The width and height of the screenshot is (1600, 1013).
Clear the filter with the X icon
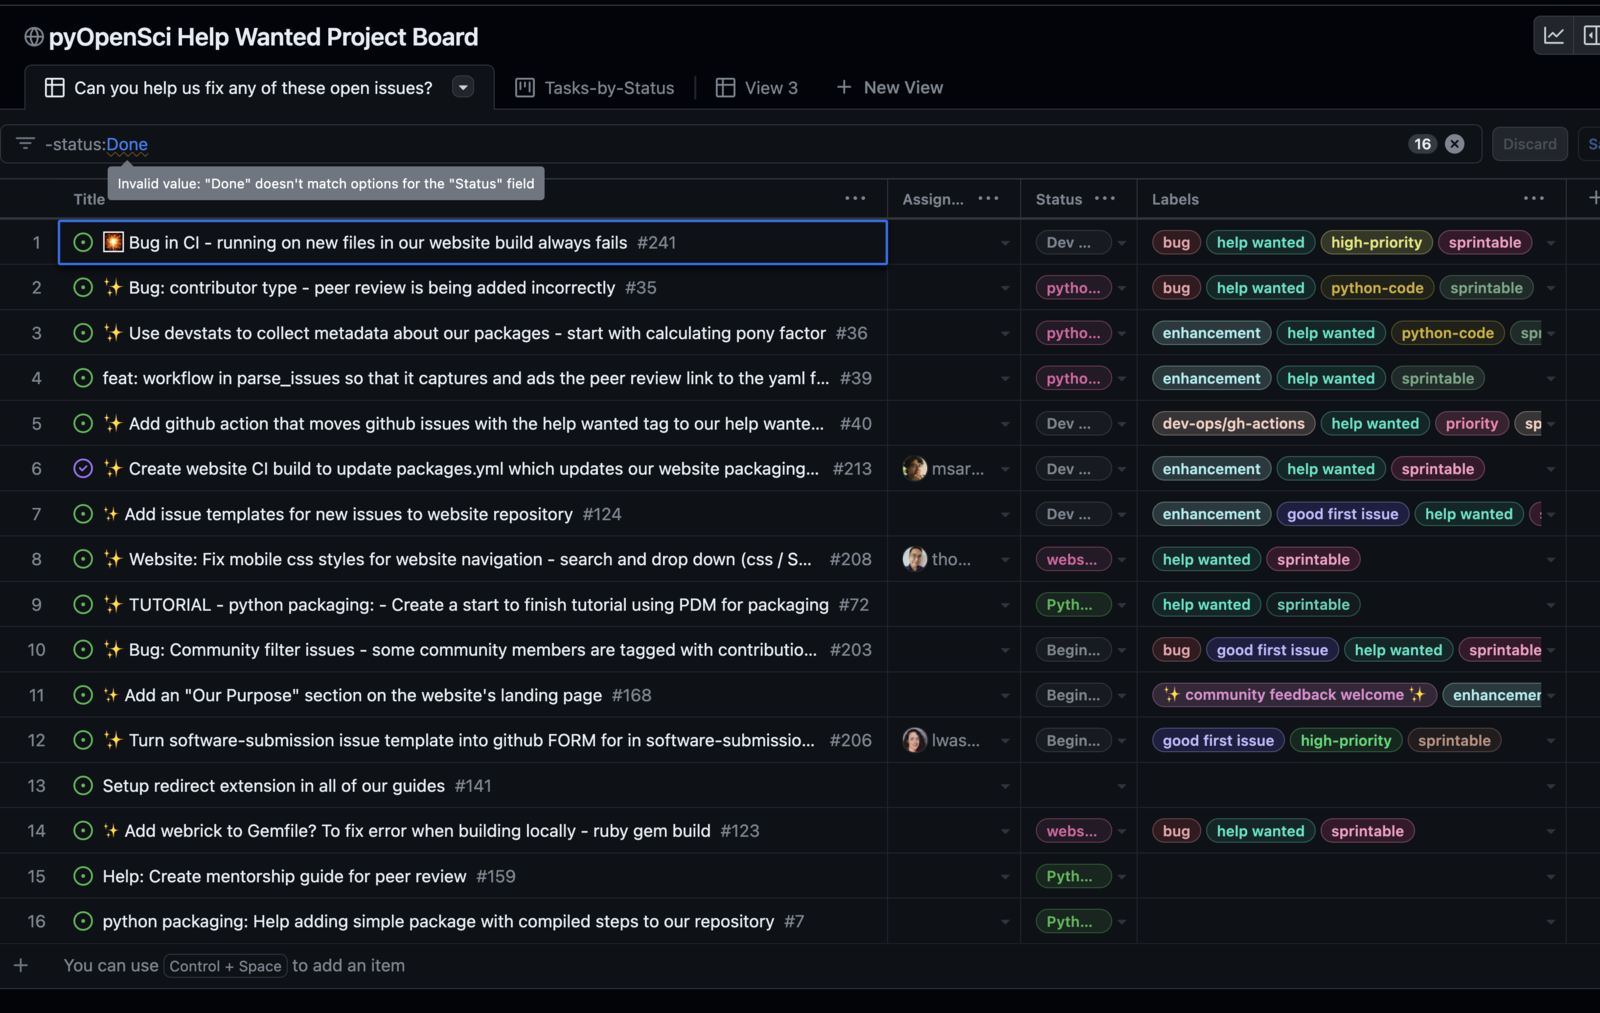coord(1455,144)
